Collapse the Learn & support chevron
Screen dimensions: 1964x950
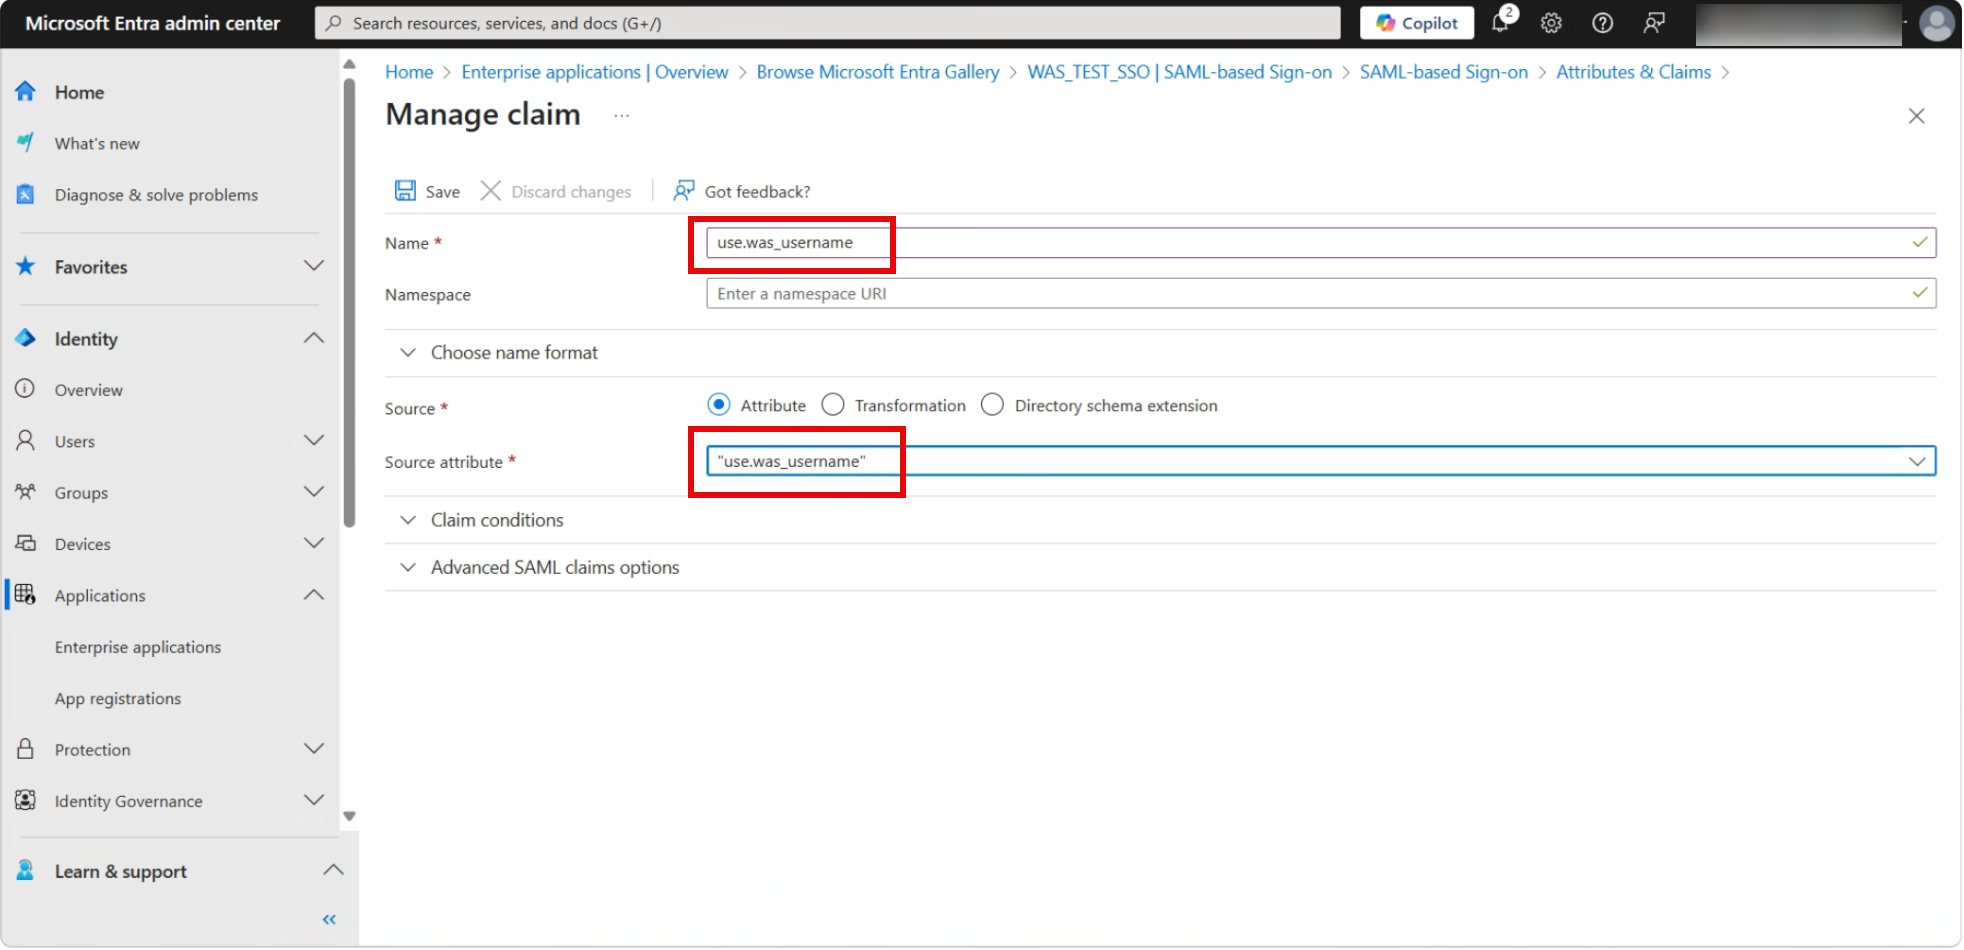click(x=333, y=870)
